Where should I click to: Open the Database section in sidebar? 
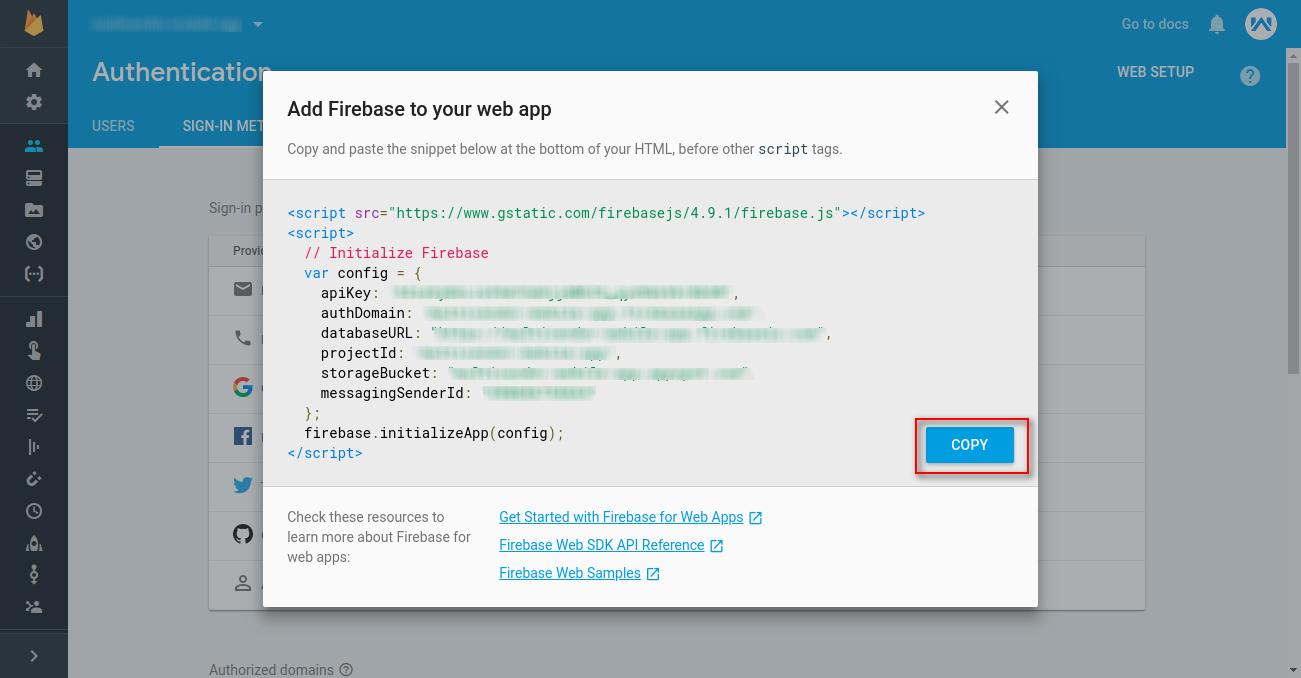click(34, 178)
